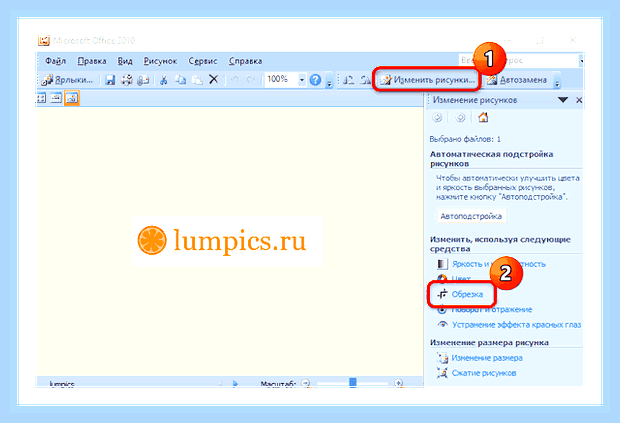620x423 pixels.
Task: Open the Правка menu
Action: tap(92, 61)
